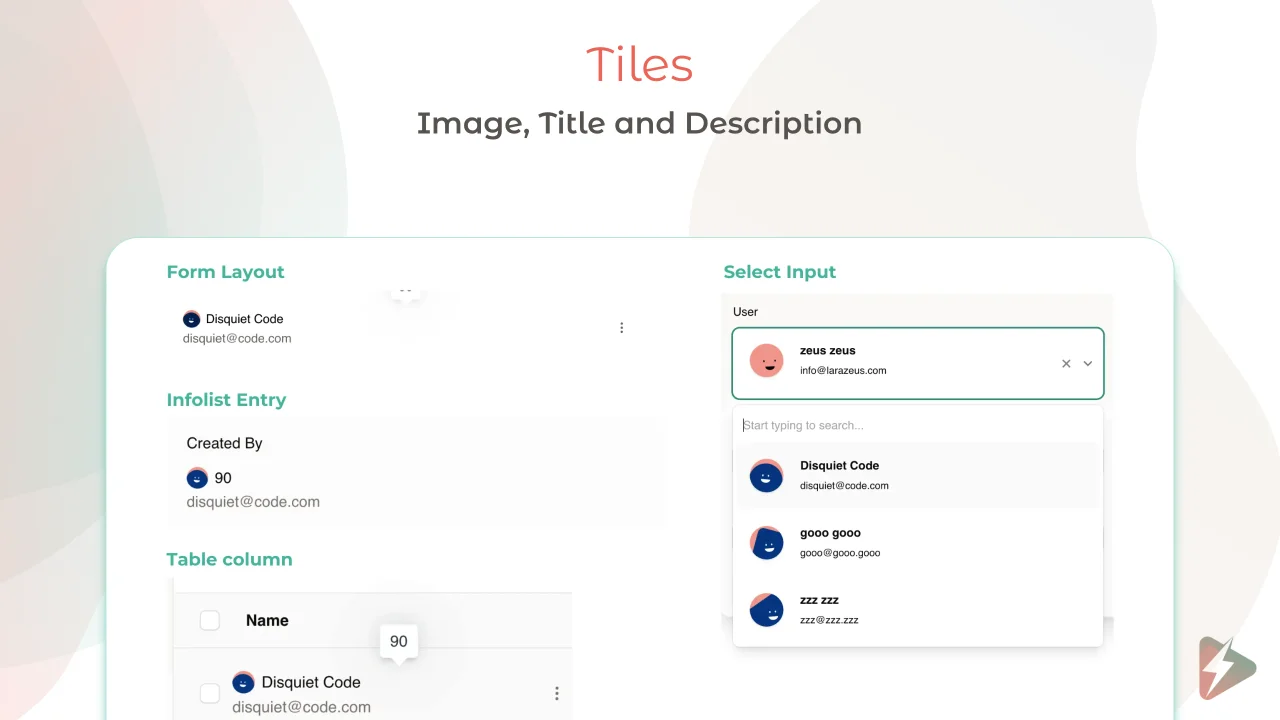Screen dimensions: 1280x720
Task: Open the row ellipsis menu in the table
Action: [x=557, y=693]
